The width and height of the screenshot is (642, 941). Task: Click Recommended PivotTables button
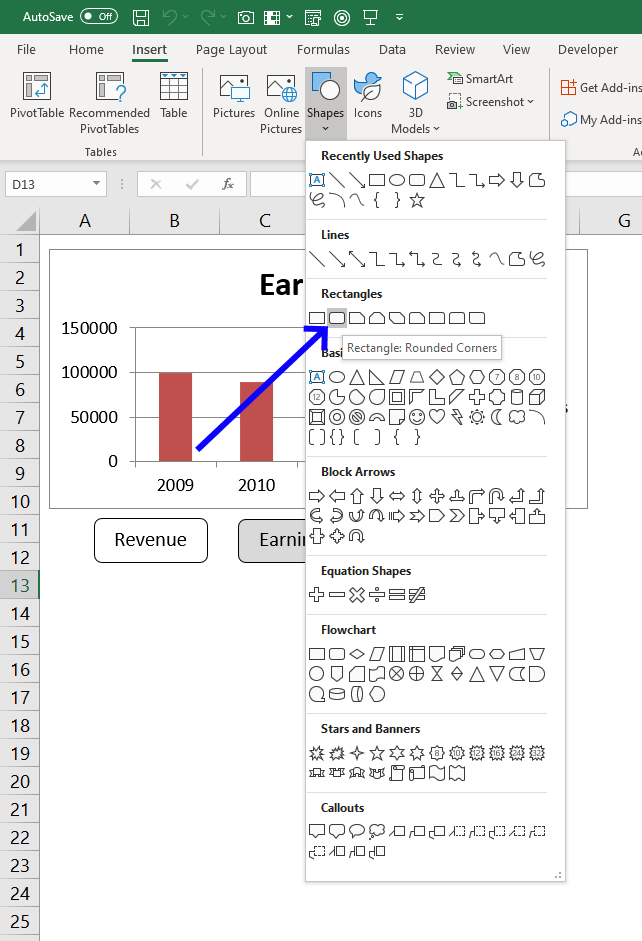pyautogui.click(x=110, y=103)
